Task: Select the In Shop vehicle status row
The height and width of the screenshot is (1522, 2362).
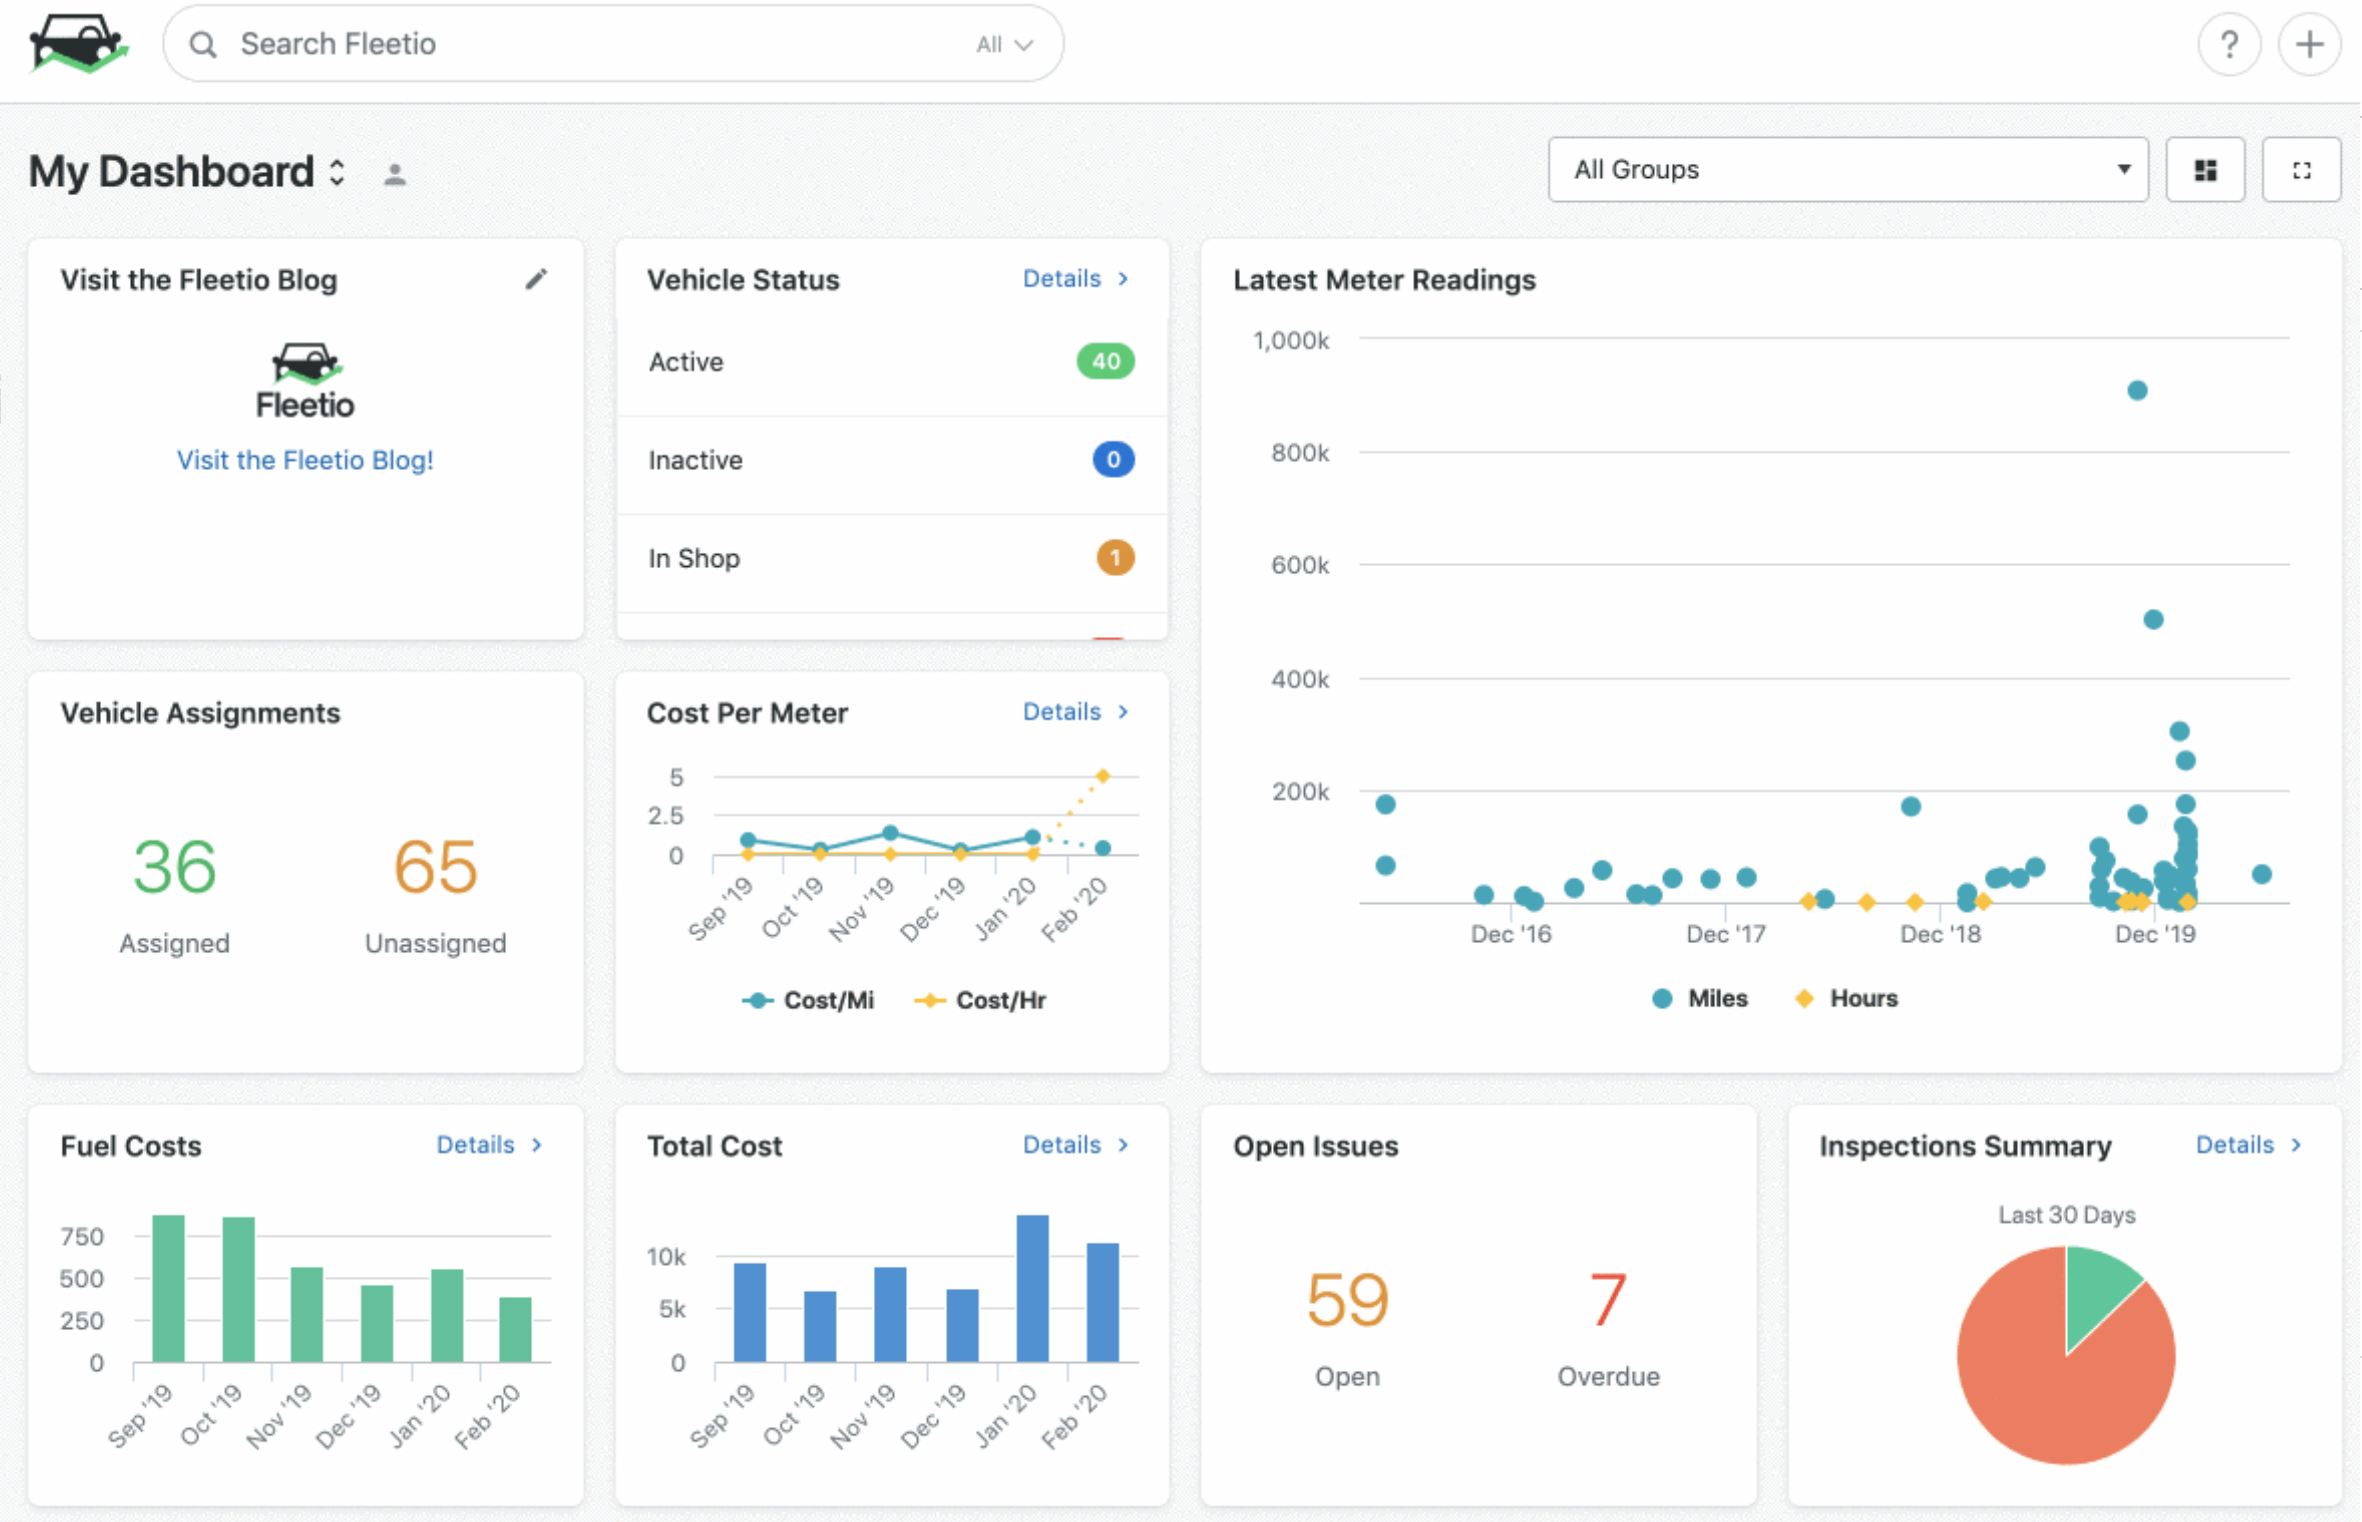Action: click(x=892, y=558)
